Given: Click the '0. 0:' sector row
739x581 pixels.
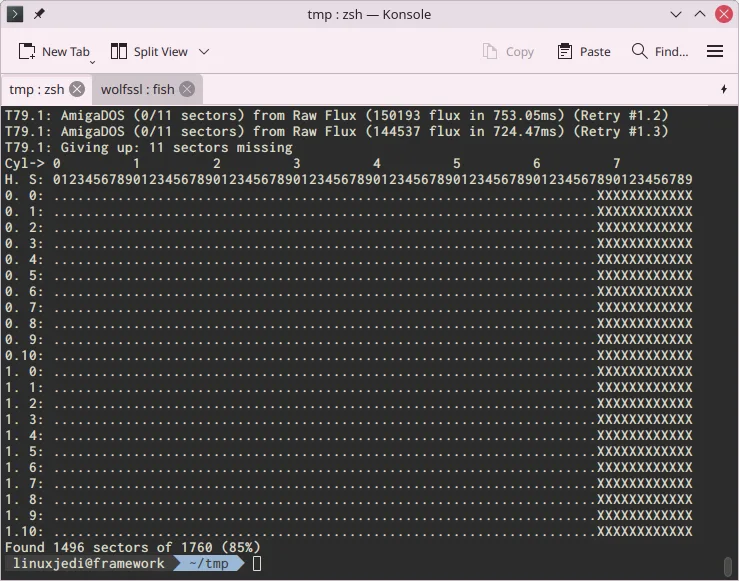Looking at the screenshot, I should 348,196.
